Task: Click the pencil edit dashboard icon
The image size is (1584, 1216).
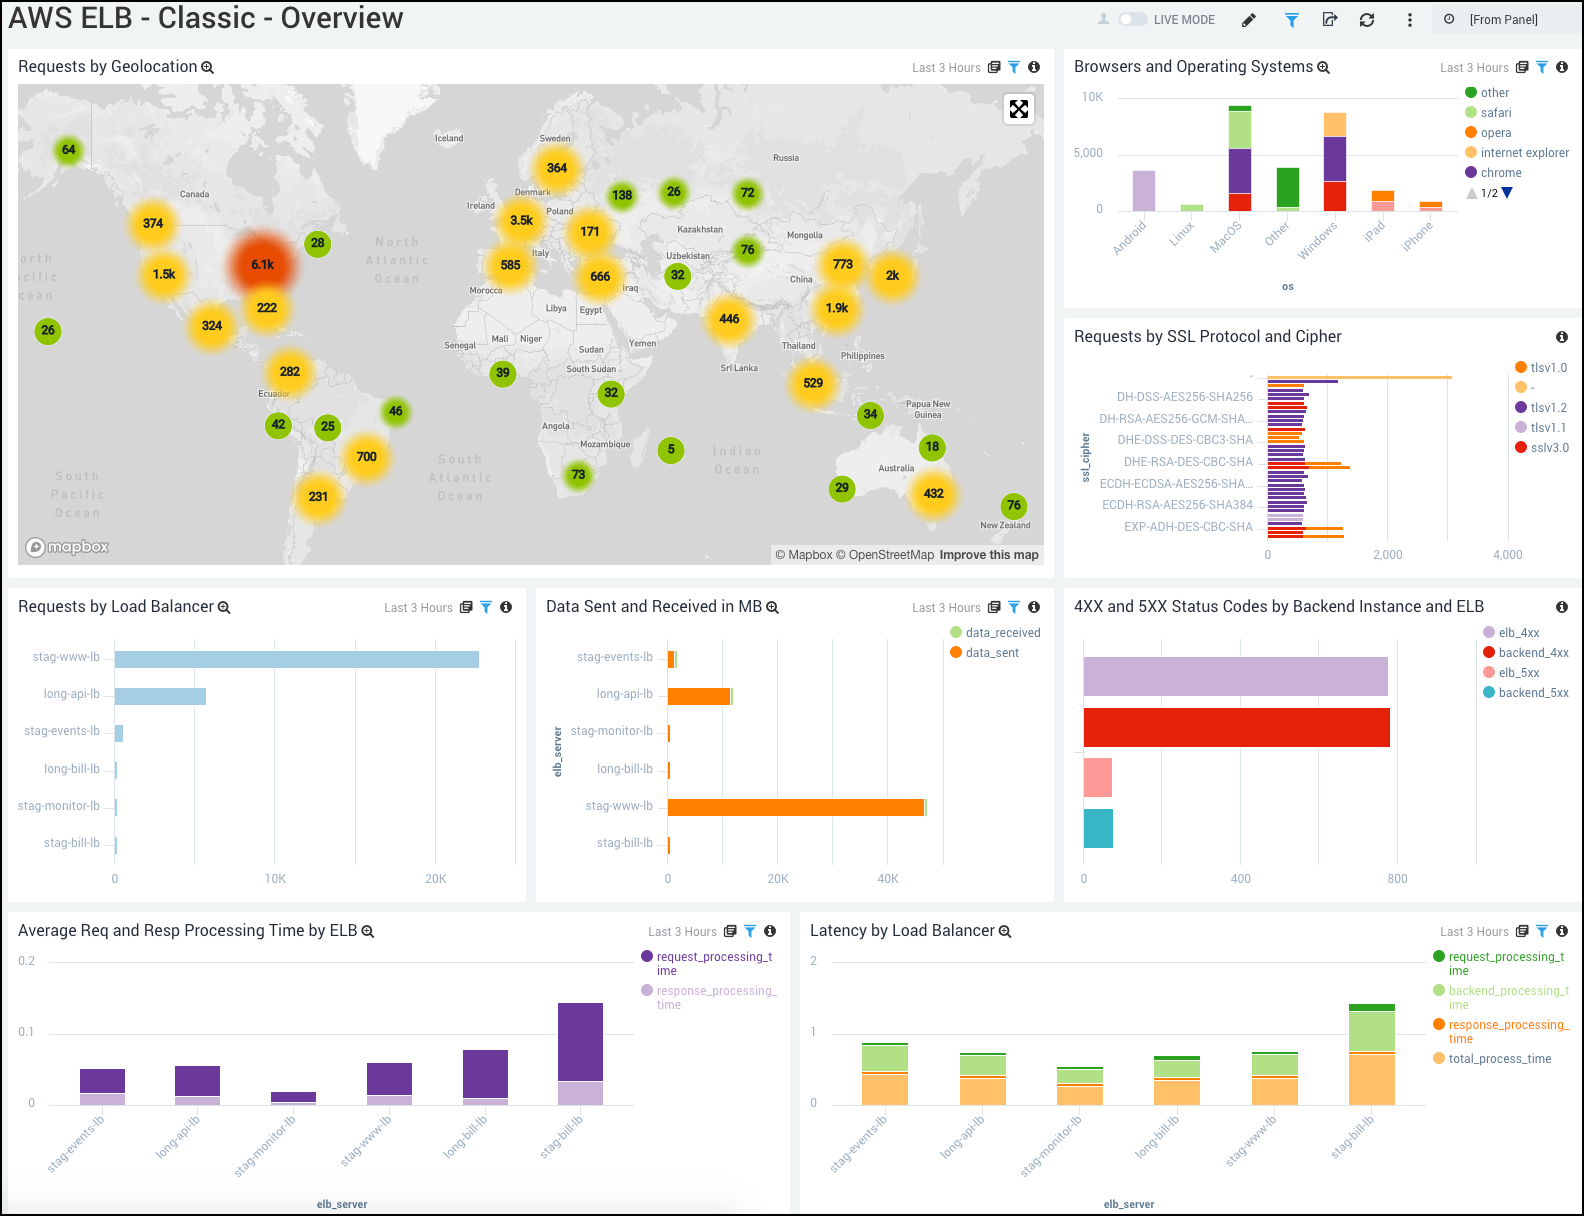Action: click(1249, 20)
